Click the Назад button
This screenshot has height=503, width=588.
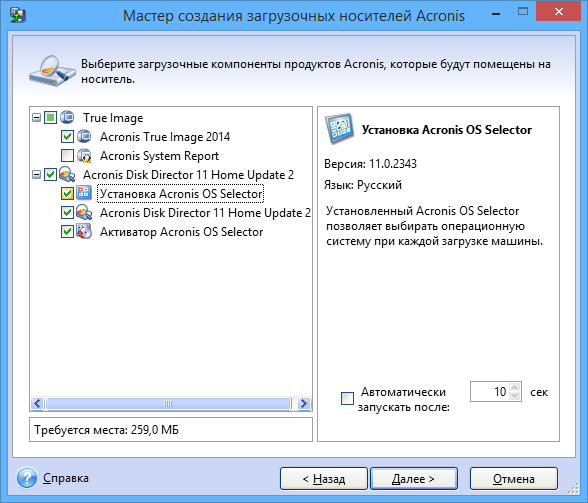coord(324,478)
